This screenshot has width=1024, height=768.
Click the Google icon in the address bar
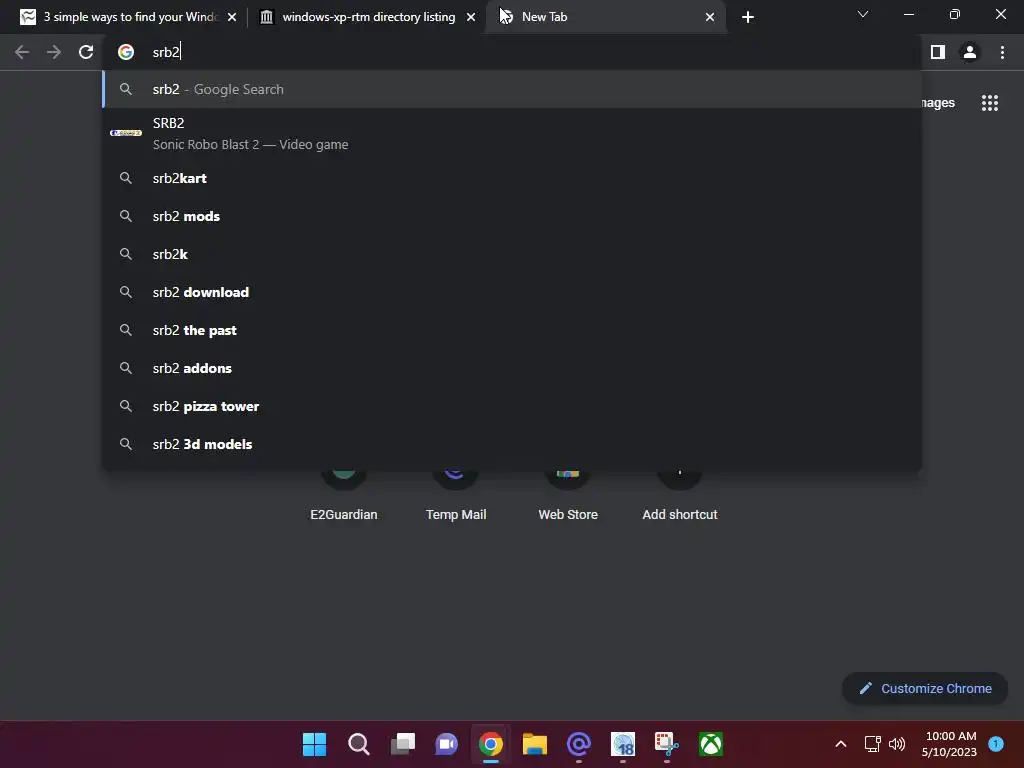126,52
